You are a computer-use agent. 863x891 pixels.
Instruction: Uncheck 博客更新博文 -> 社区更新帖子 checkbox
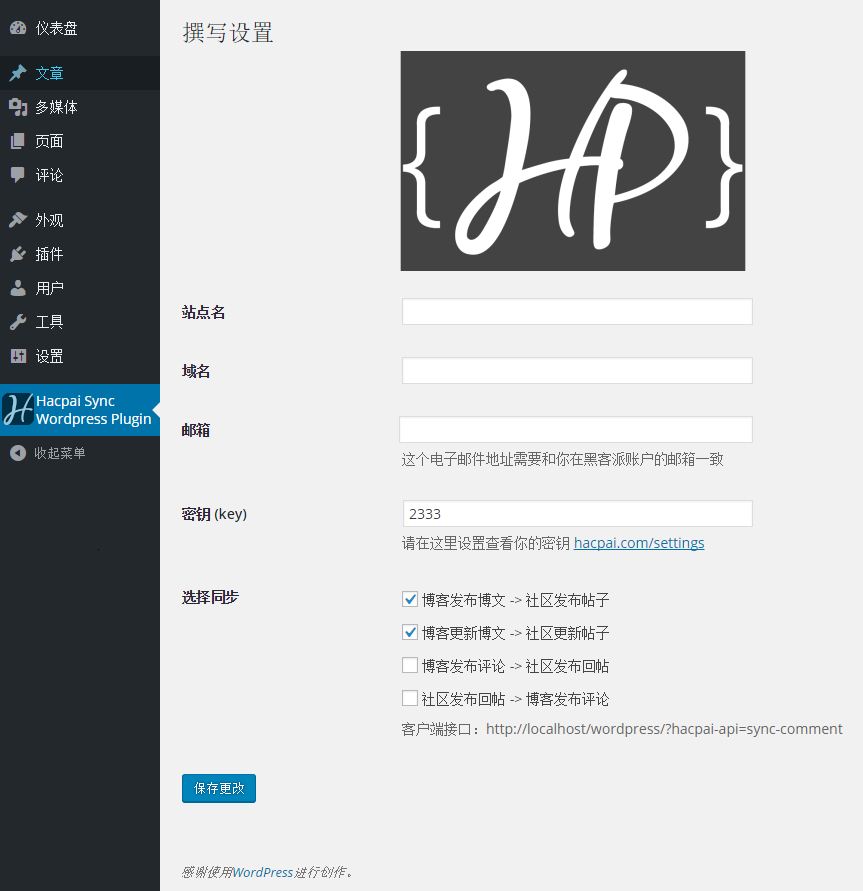tap(410, 633)
